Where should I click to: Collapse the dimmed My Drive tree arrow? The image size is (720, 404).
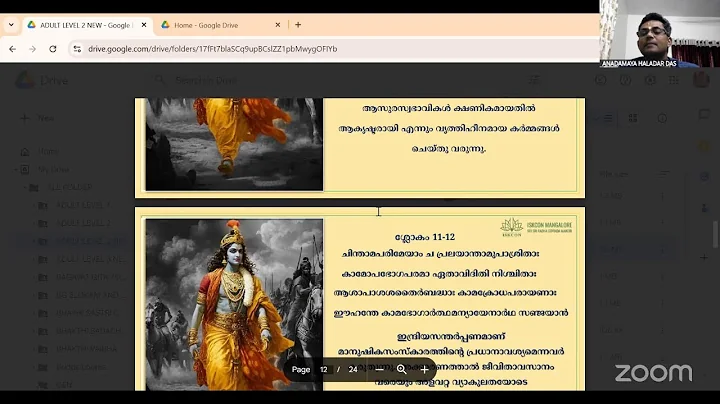point(15,169)
